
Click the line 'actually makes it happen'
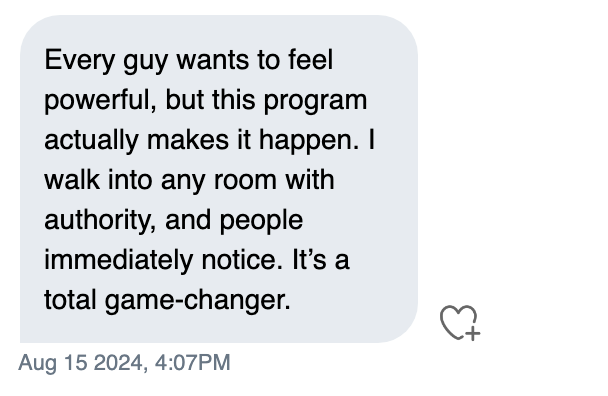coord(202,140)
